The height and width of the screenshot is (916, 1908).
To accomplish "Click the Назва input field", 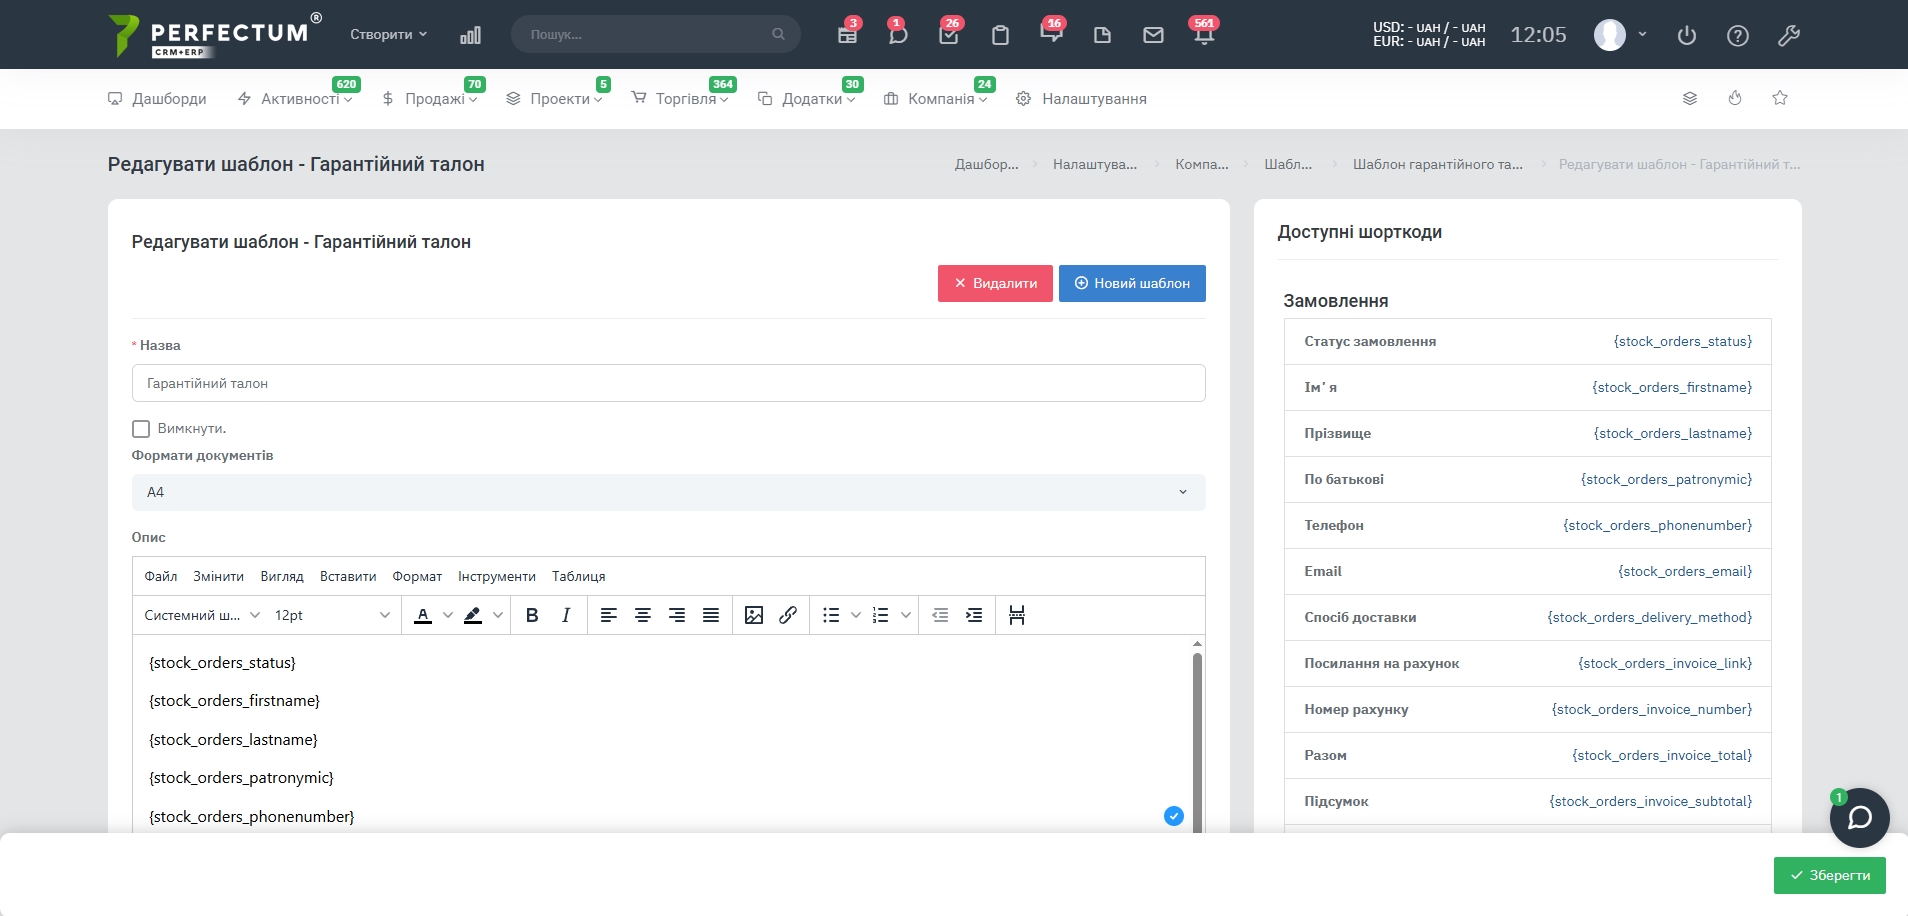I will pos(668,383).
